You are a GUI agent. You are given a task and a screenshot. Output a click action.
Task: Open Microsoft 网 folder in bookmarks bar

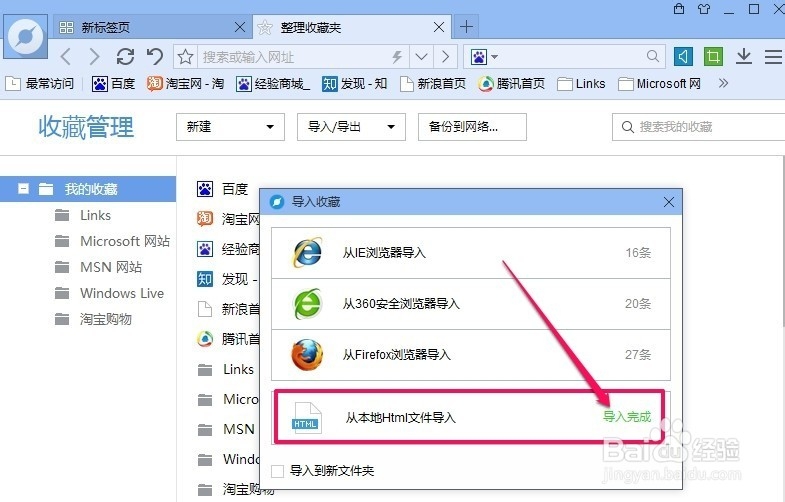pos(659,84)
